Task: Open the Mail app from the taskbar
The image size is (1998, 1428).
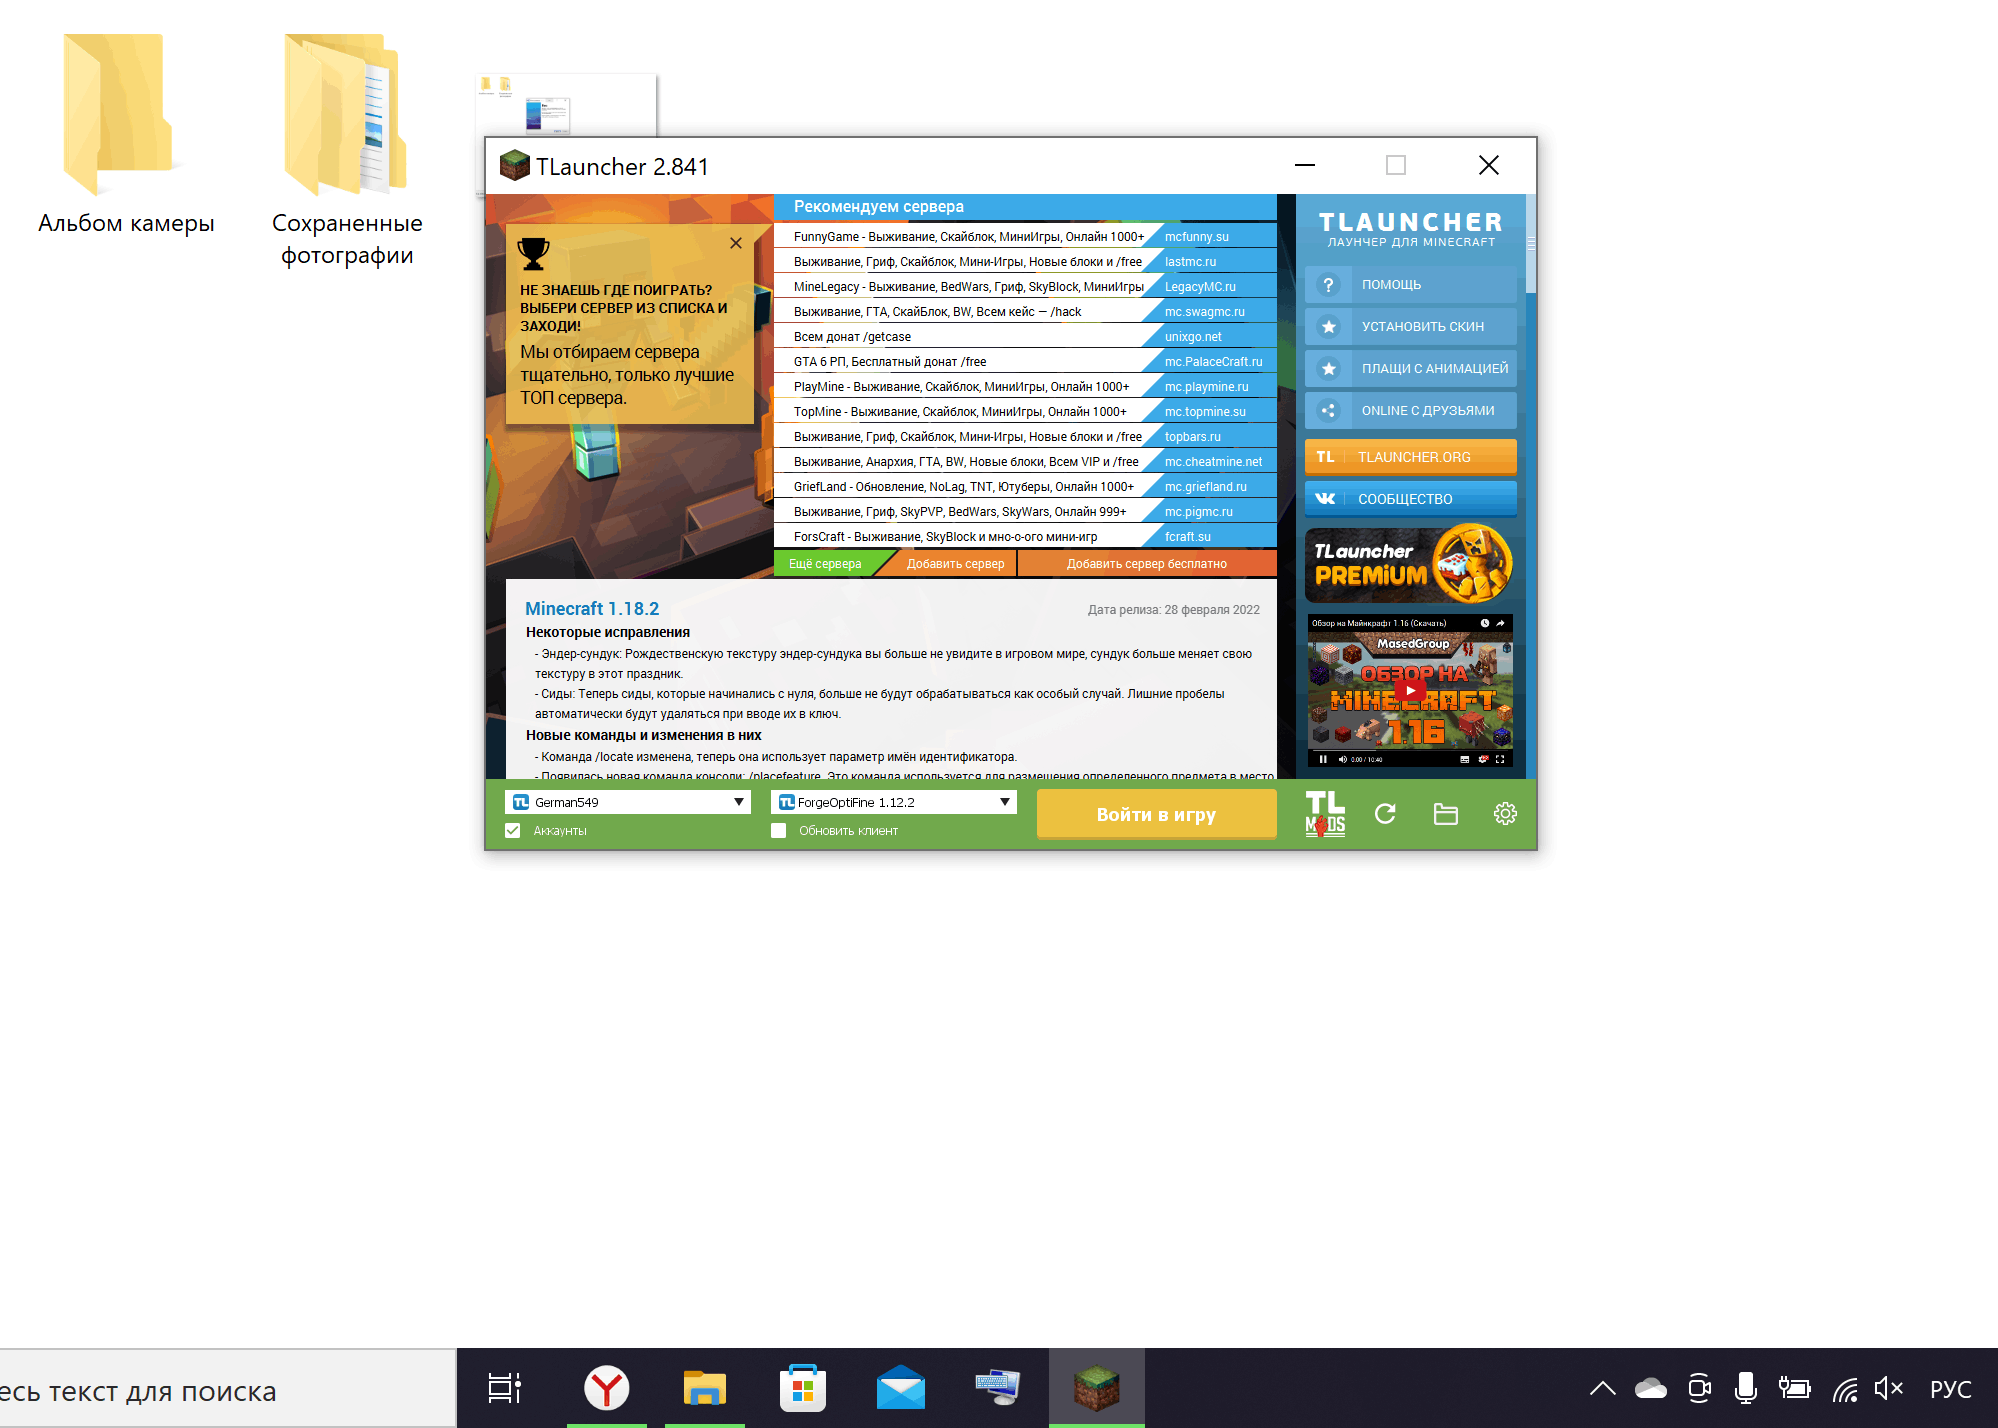Action: point(901,1388)
